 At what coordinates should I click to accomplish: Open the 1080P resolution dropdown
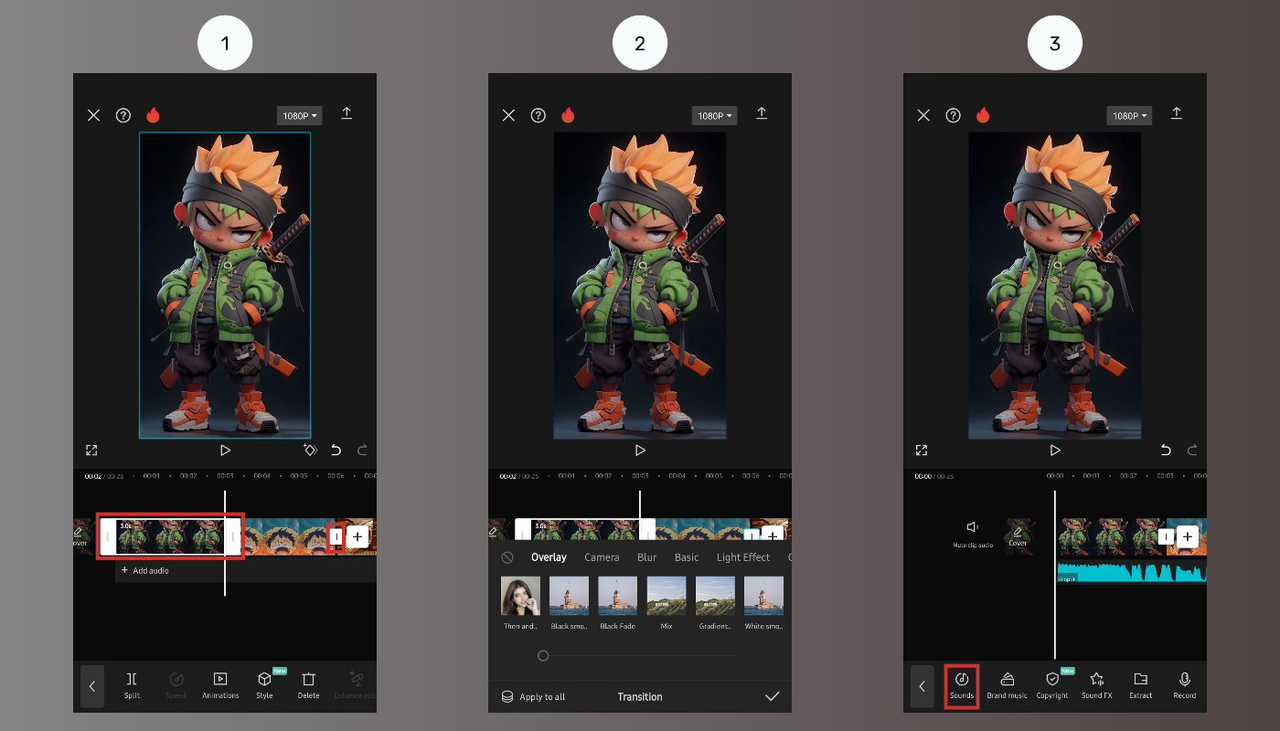(x=299, y=115)
